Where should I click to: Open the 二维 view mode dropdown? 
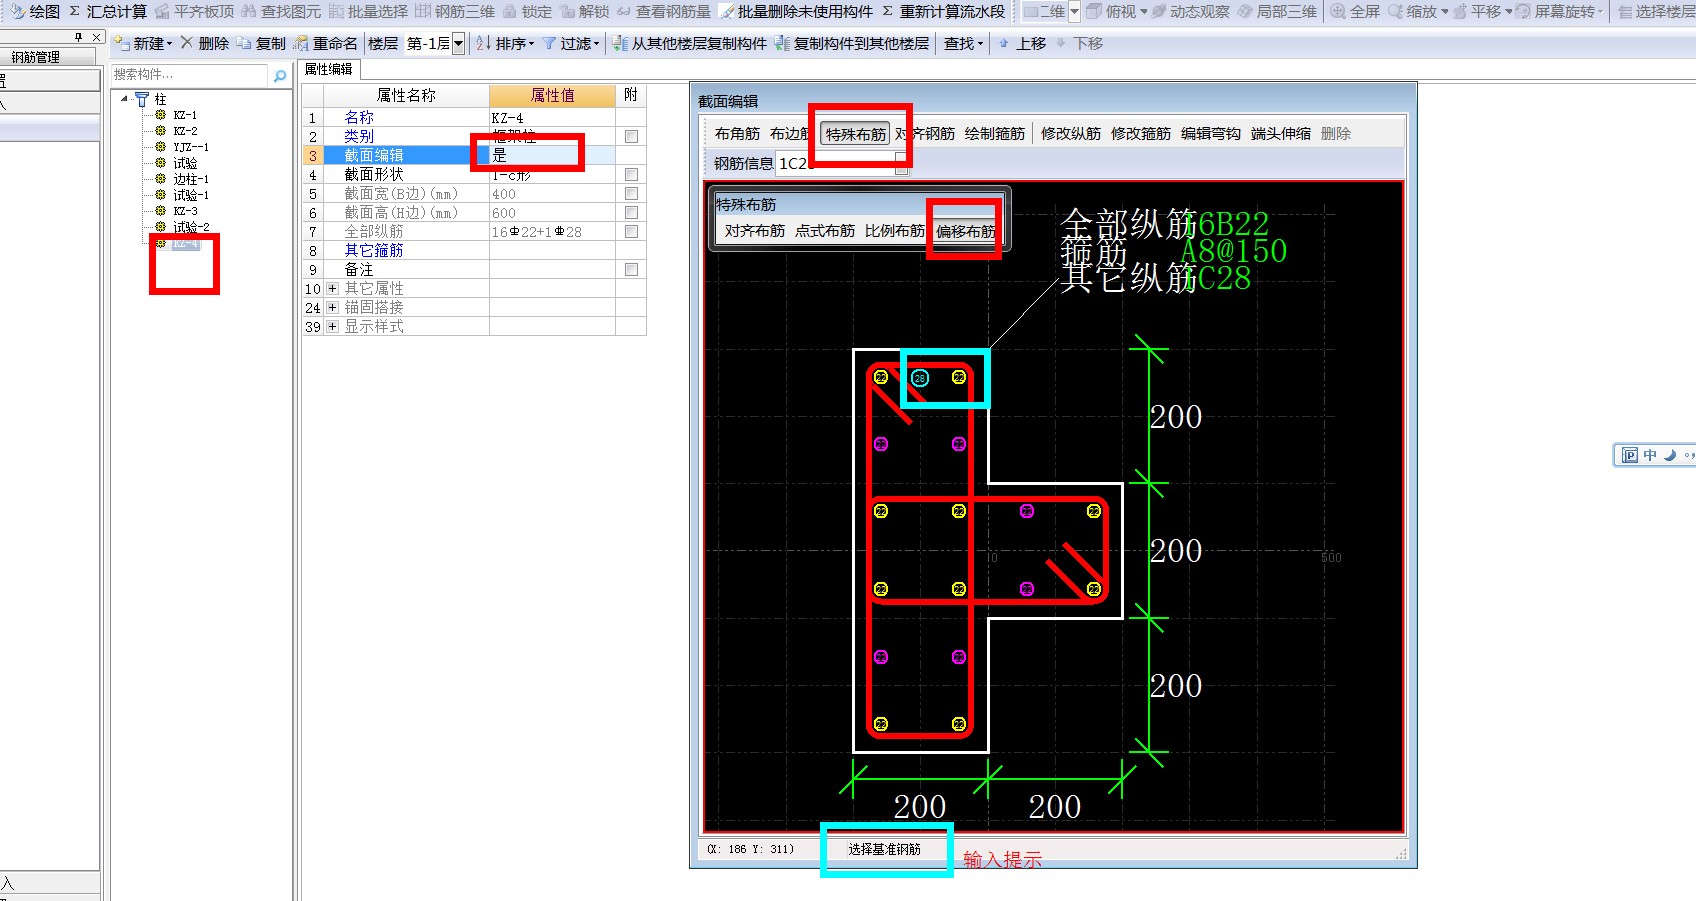1074,12
